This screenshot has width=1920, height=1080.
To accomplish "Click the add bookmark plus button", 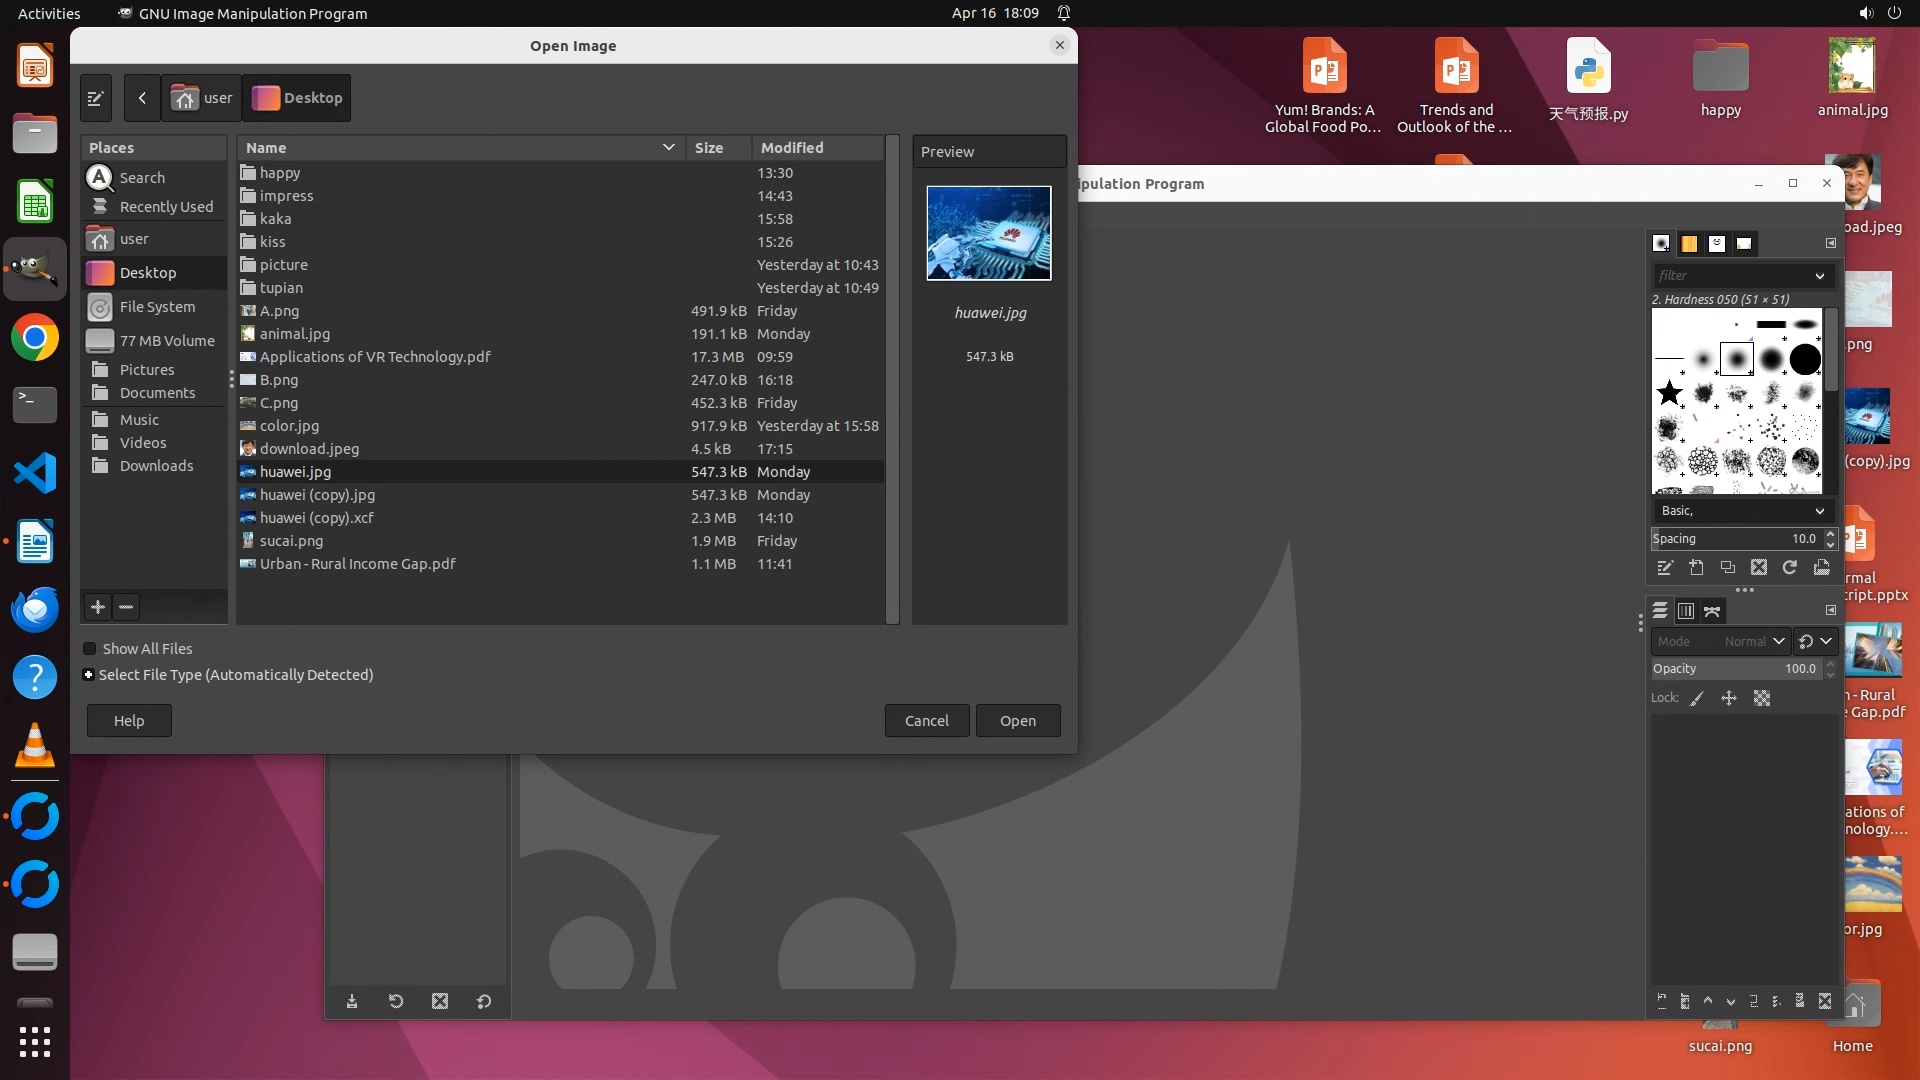I will (x=98, y=607).
